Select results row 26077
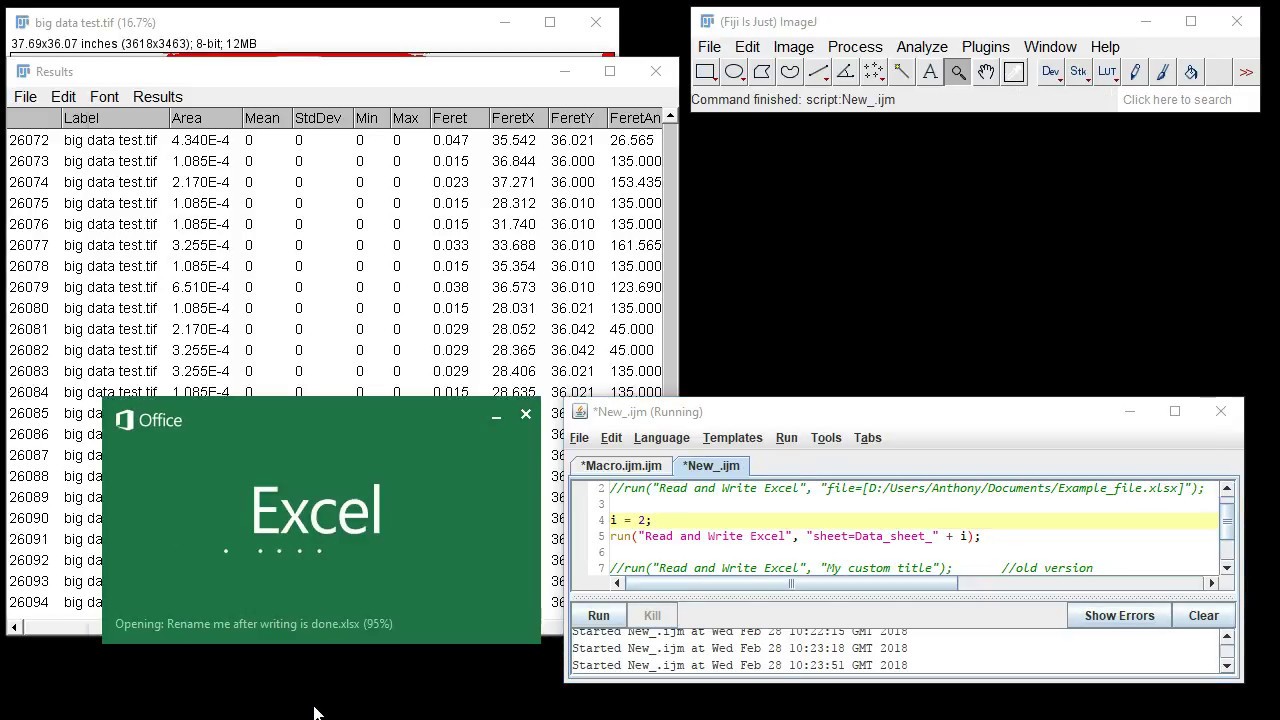1280x720 pixels. point(335,245)
